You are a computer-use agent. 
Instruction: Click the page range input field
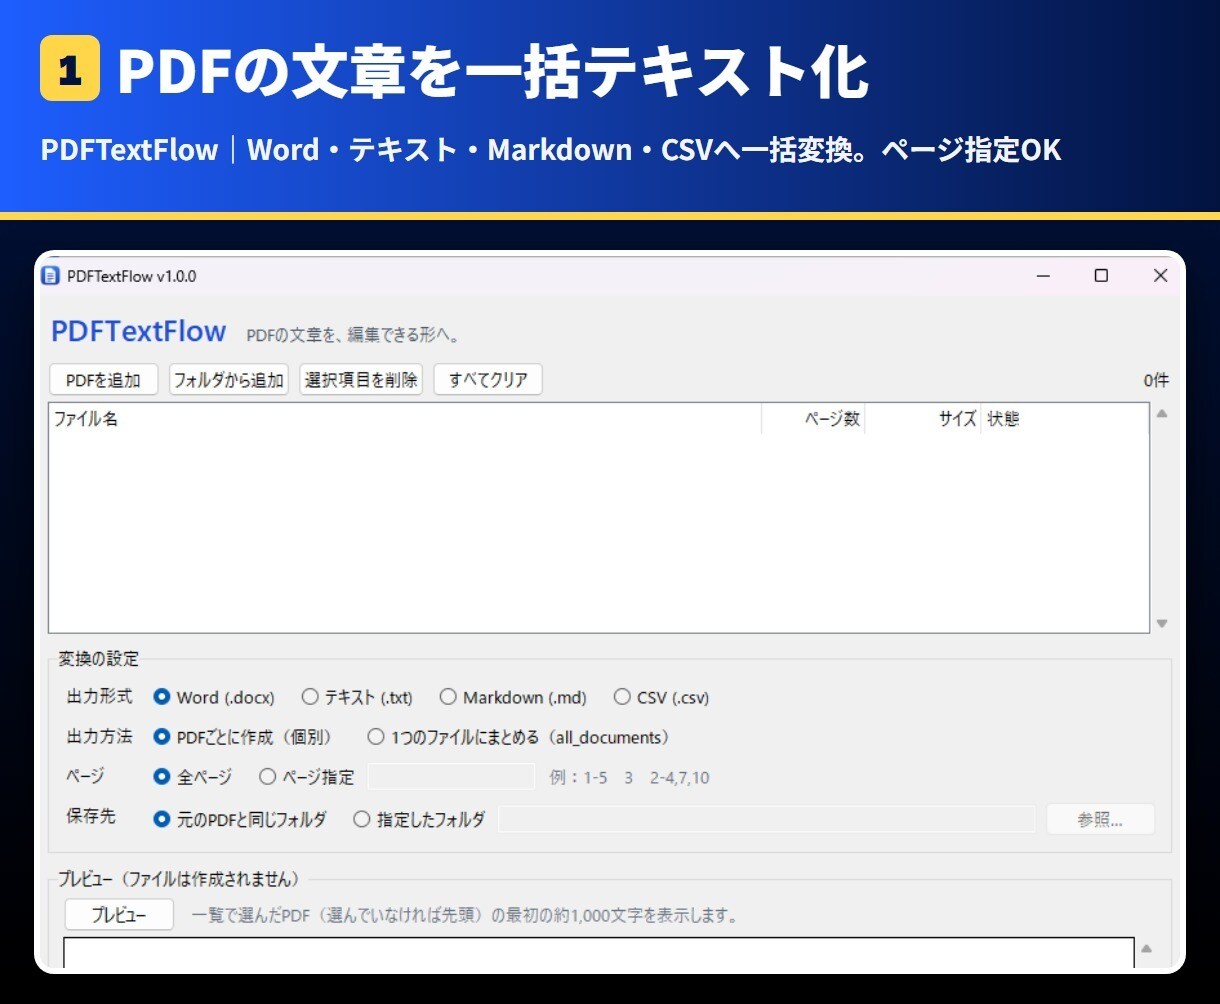(x=451, y=777)
